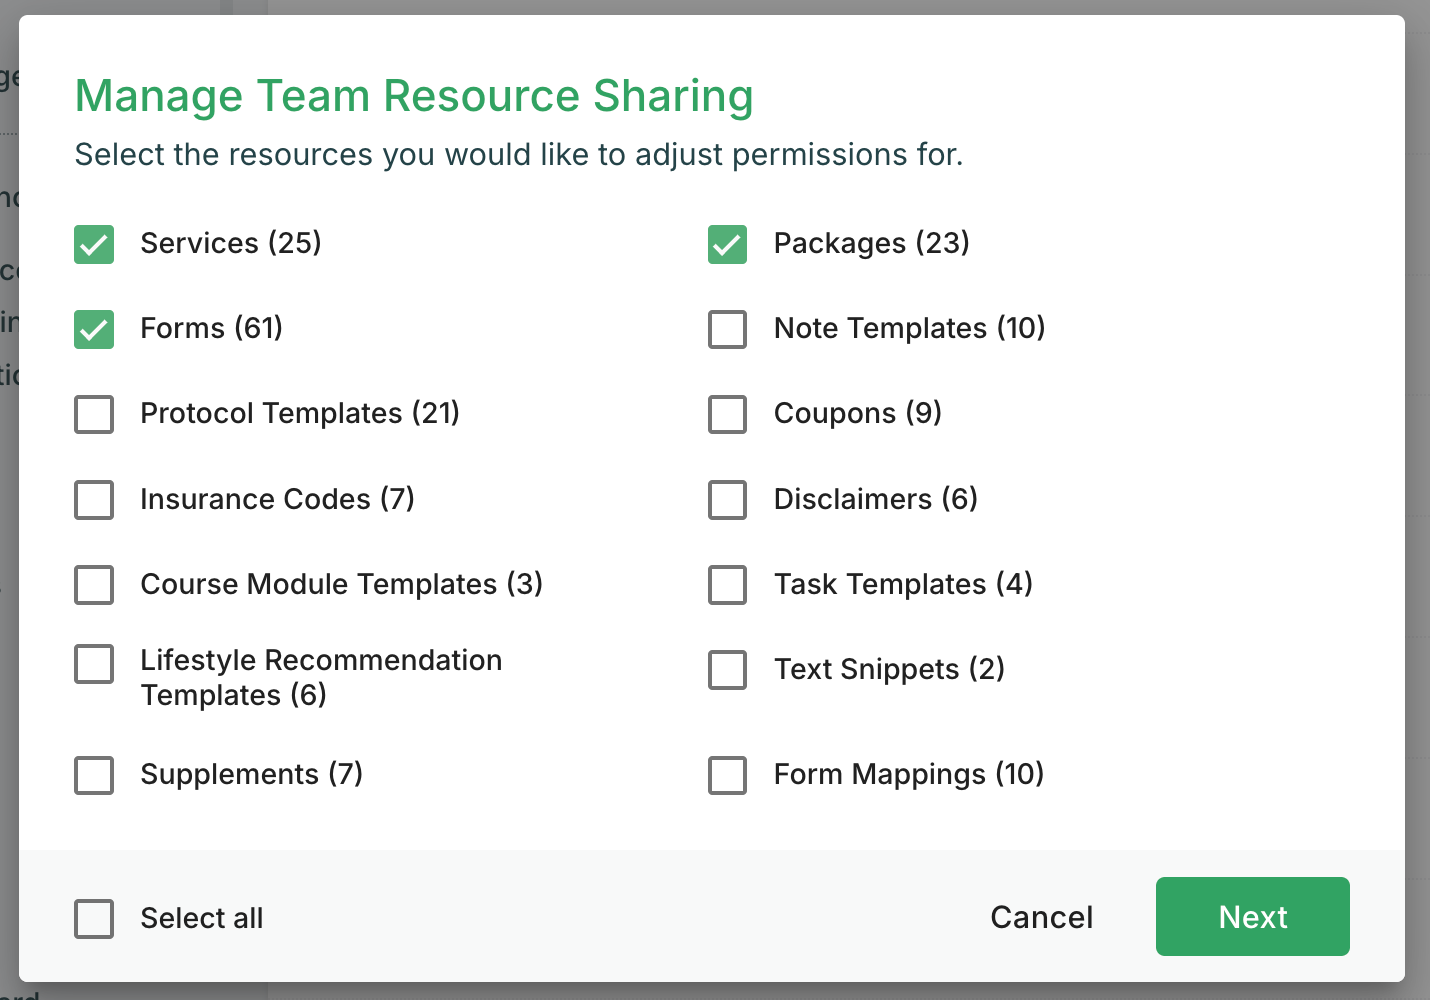This screenshot has height=1000, width=1430.
Task: Click the Select all label text
Action: [x=201, y=918]
